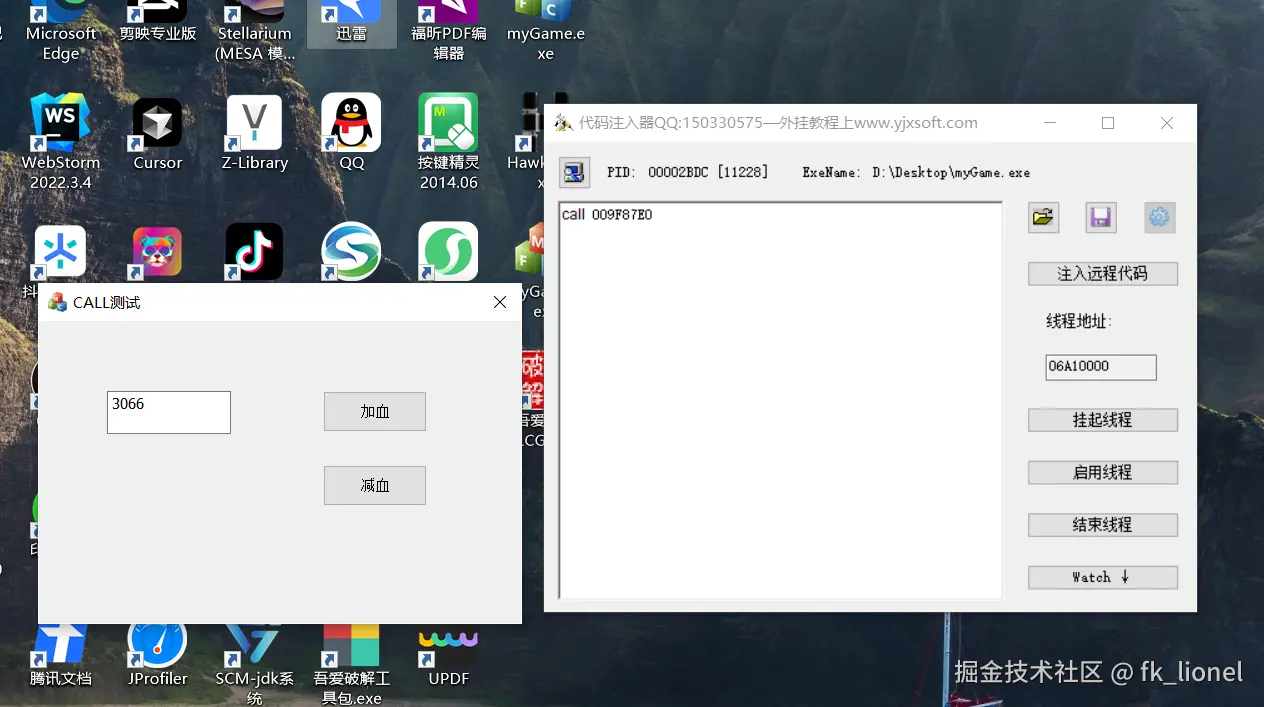Click 减血 button in CALL测试 window
1264x707 pixels.
pyautogui.click(x=375, y=485)
